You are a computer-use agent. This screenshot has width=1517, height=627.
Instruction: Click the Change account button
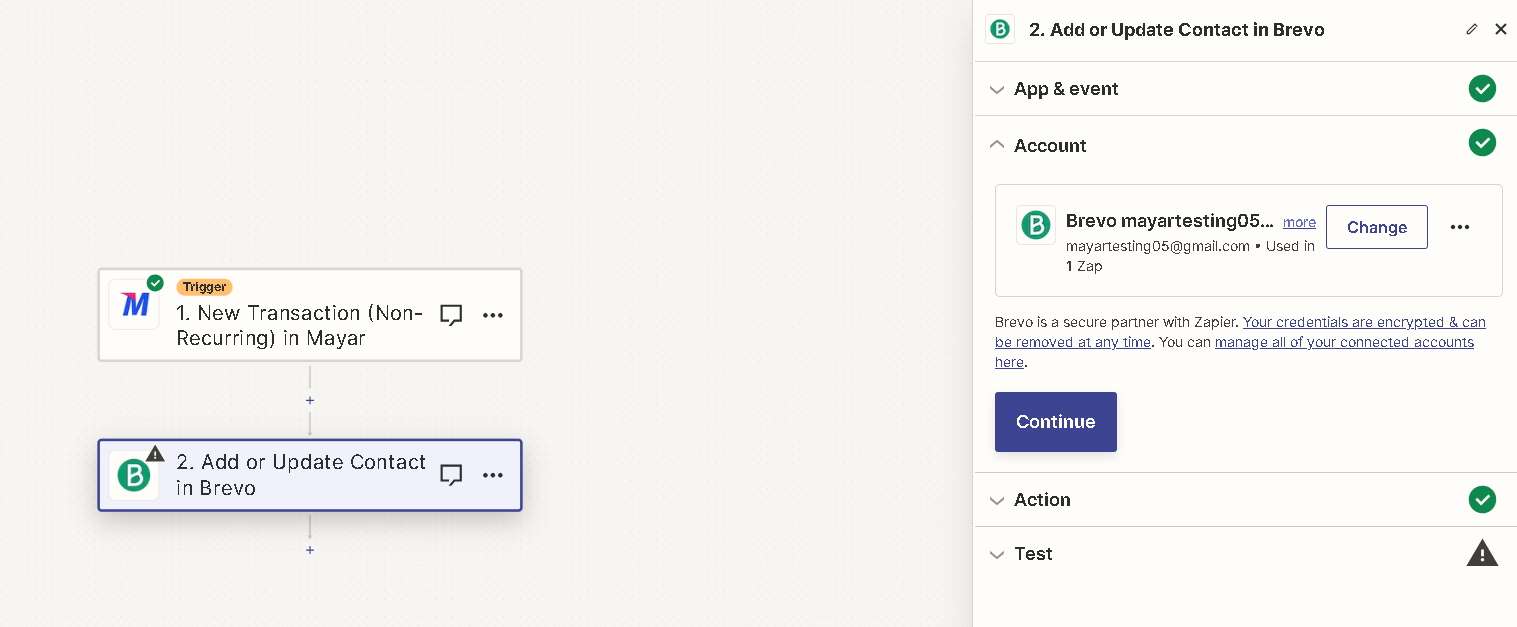coord(1377,227)
